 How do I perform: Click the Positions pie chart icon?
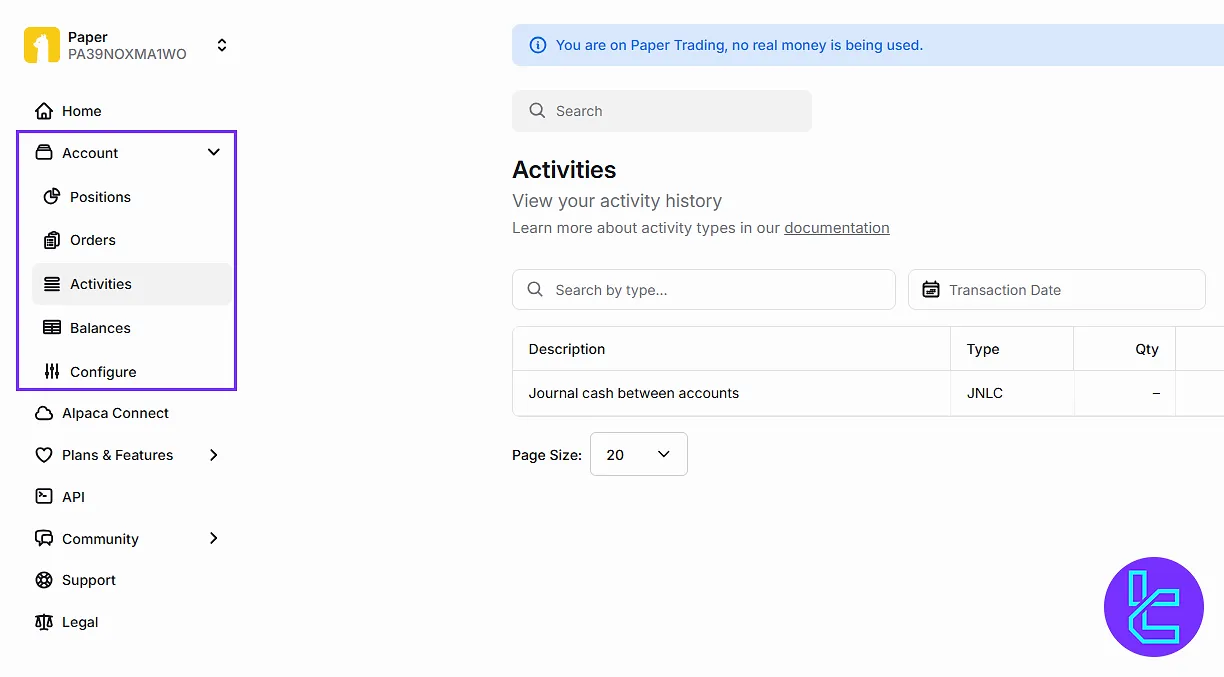pos(52,197)
